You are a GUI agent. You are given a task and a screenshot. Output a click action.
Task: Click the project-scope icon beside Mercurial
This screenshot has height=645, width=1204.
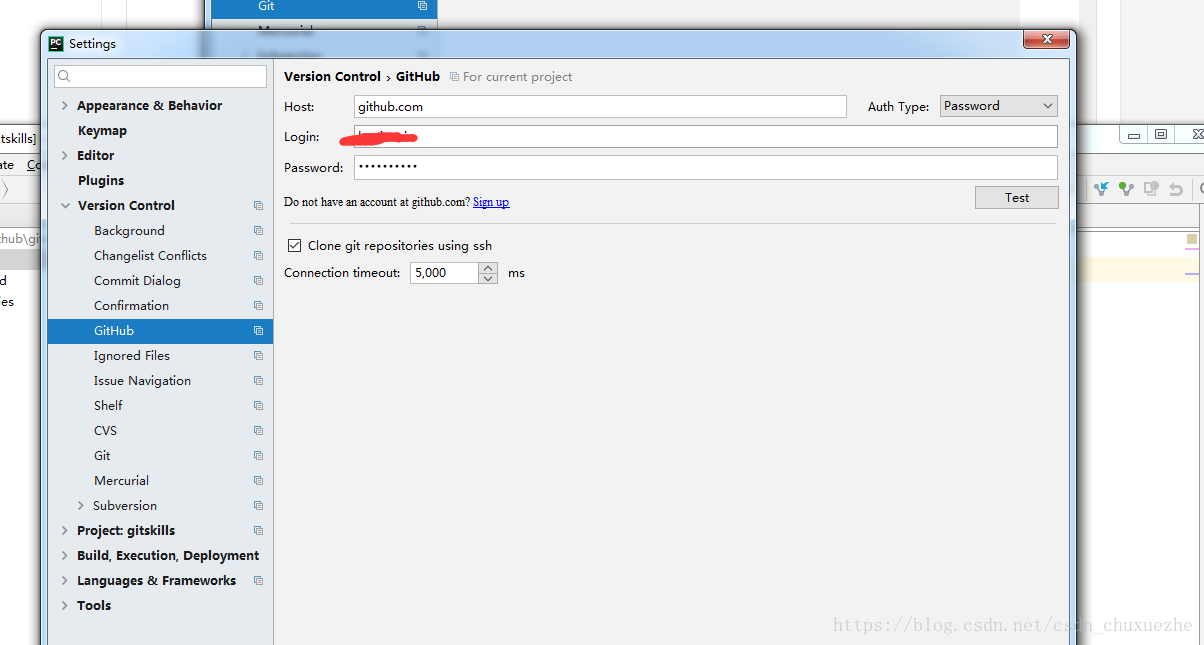coord(258,480)
